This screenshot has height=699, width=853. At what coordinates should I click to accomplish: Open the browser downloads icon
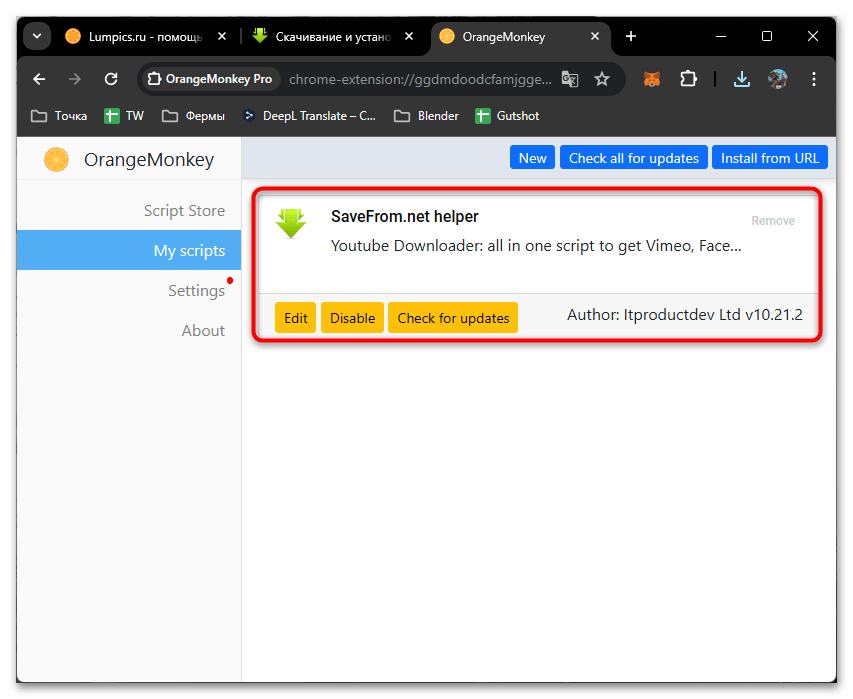pyautogui.click(x=741, y=79)
